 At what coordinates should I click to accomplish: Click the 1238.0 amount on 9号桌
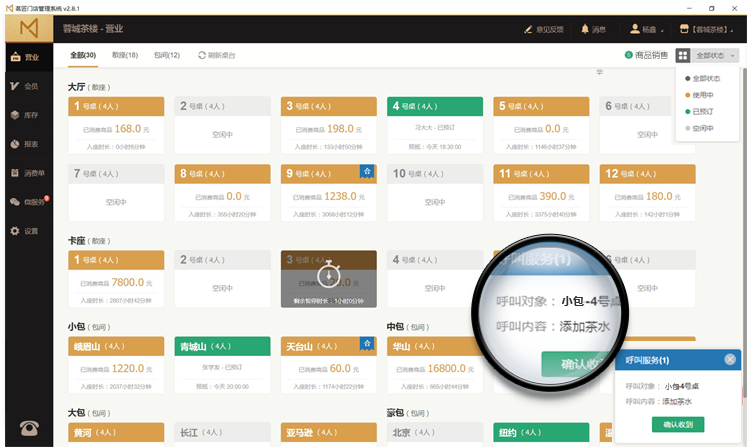pyautogui.click(x=340, y=196)
